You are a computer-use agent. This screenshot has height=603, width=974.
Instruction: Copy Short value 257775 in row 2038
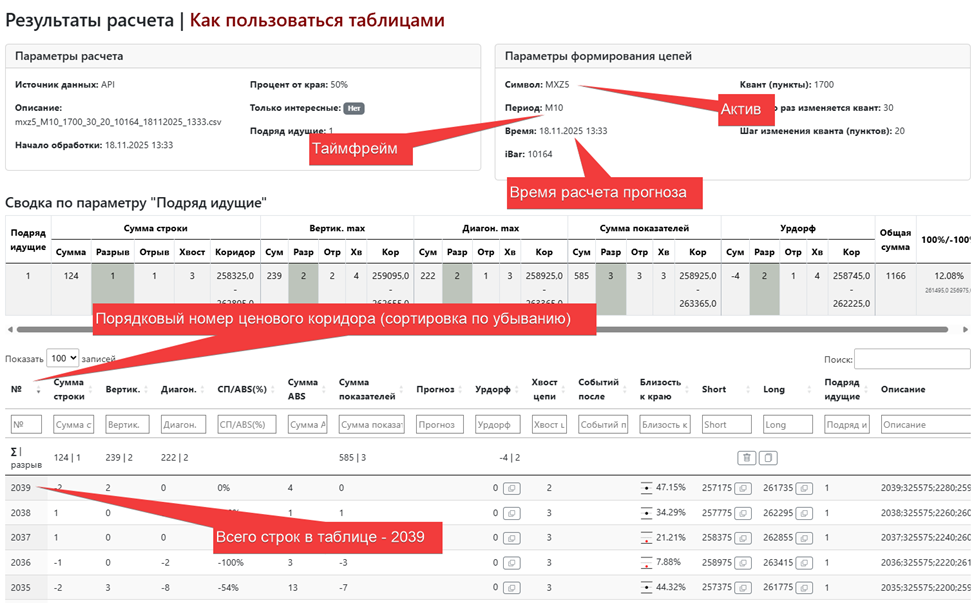745,513
